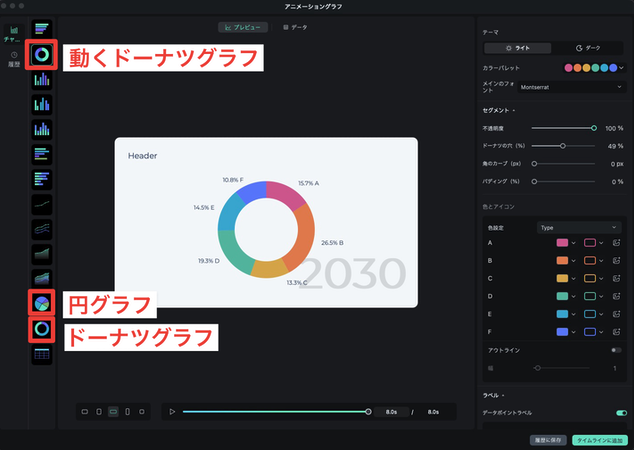This screenshot has width=634, height=450.
Task: Select the static donut chart thumbnail near bottom
Action: pos(42,329)
